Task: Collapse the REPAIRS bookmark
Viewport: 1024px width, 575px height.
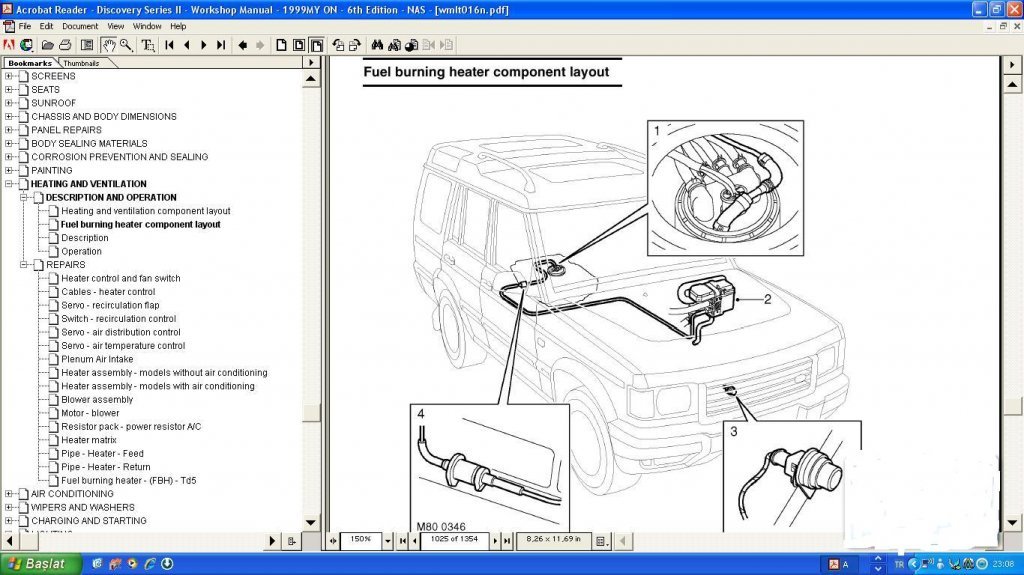Action: tap(24, 265)
